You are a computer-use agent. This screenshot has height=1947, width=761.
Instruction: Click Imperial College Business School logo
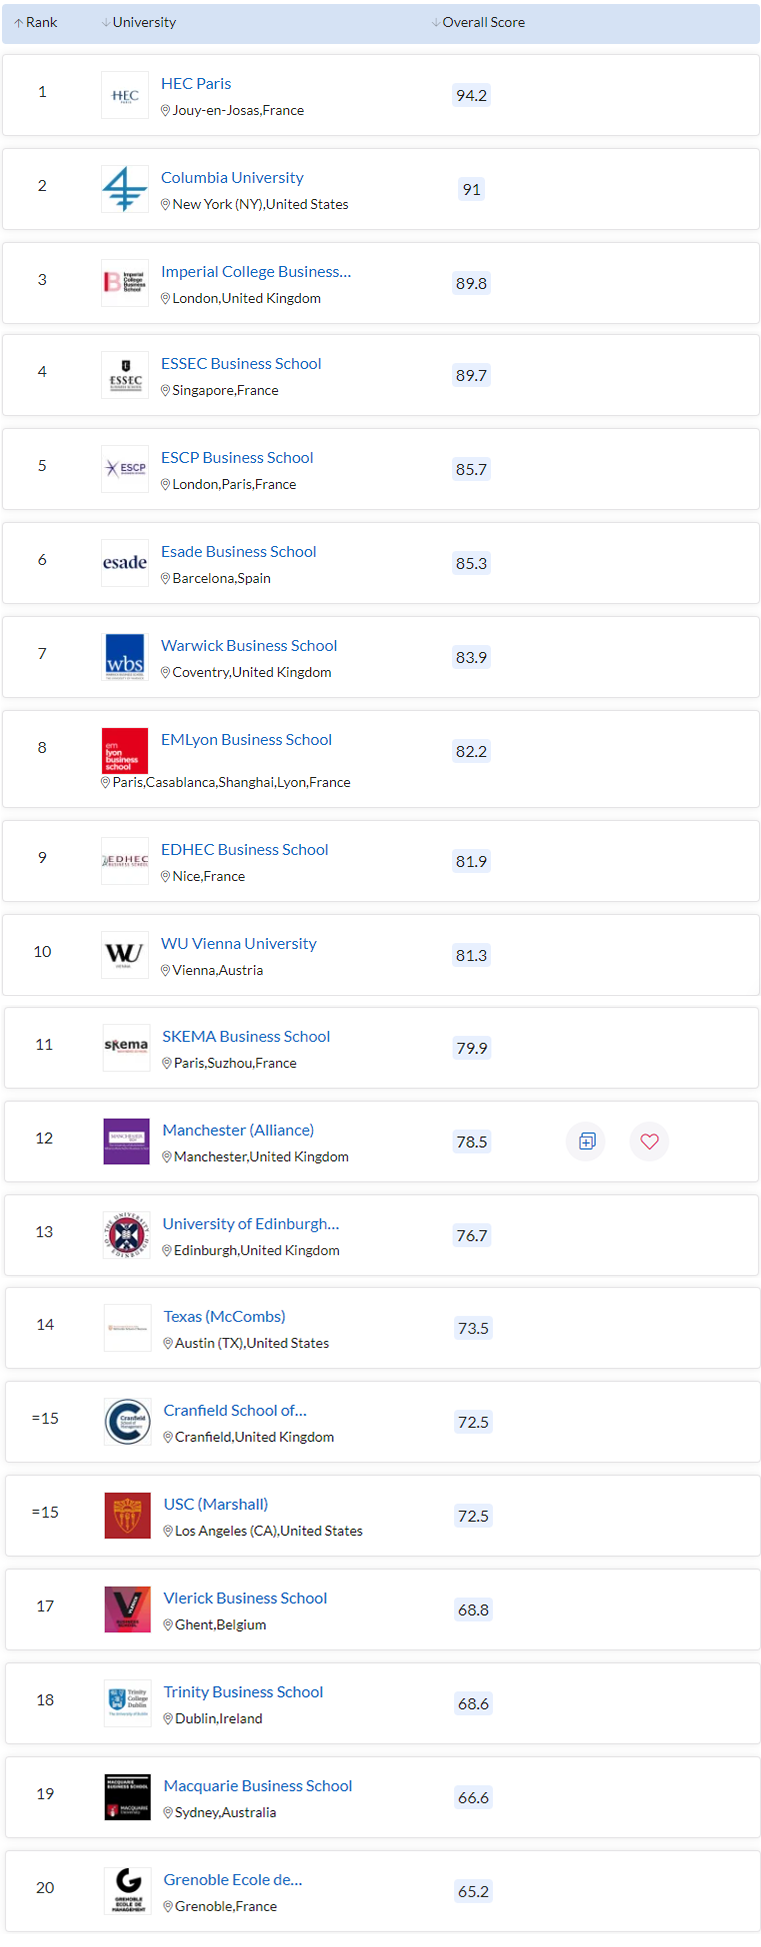(125, 283)
